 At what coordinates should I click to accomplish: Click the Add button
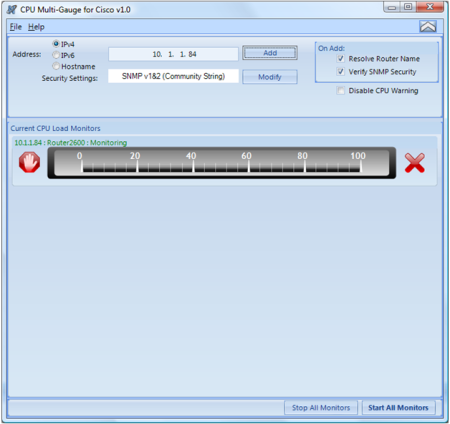(x=270, y=53)
